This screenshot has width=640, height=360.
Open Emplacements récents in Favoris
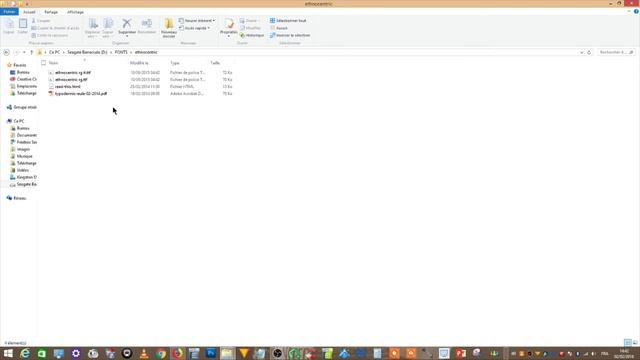point(27,86)
